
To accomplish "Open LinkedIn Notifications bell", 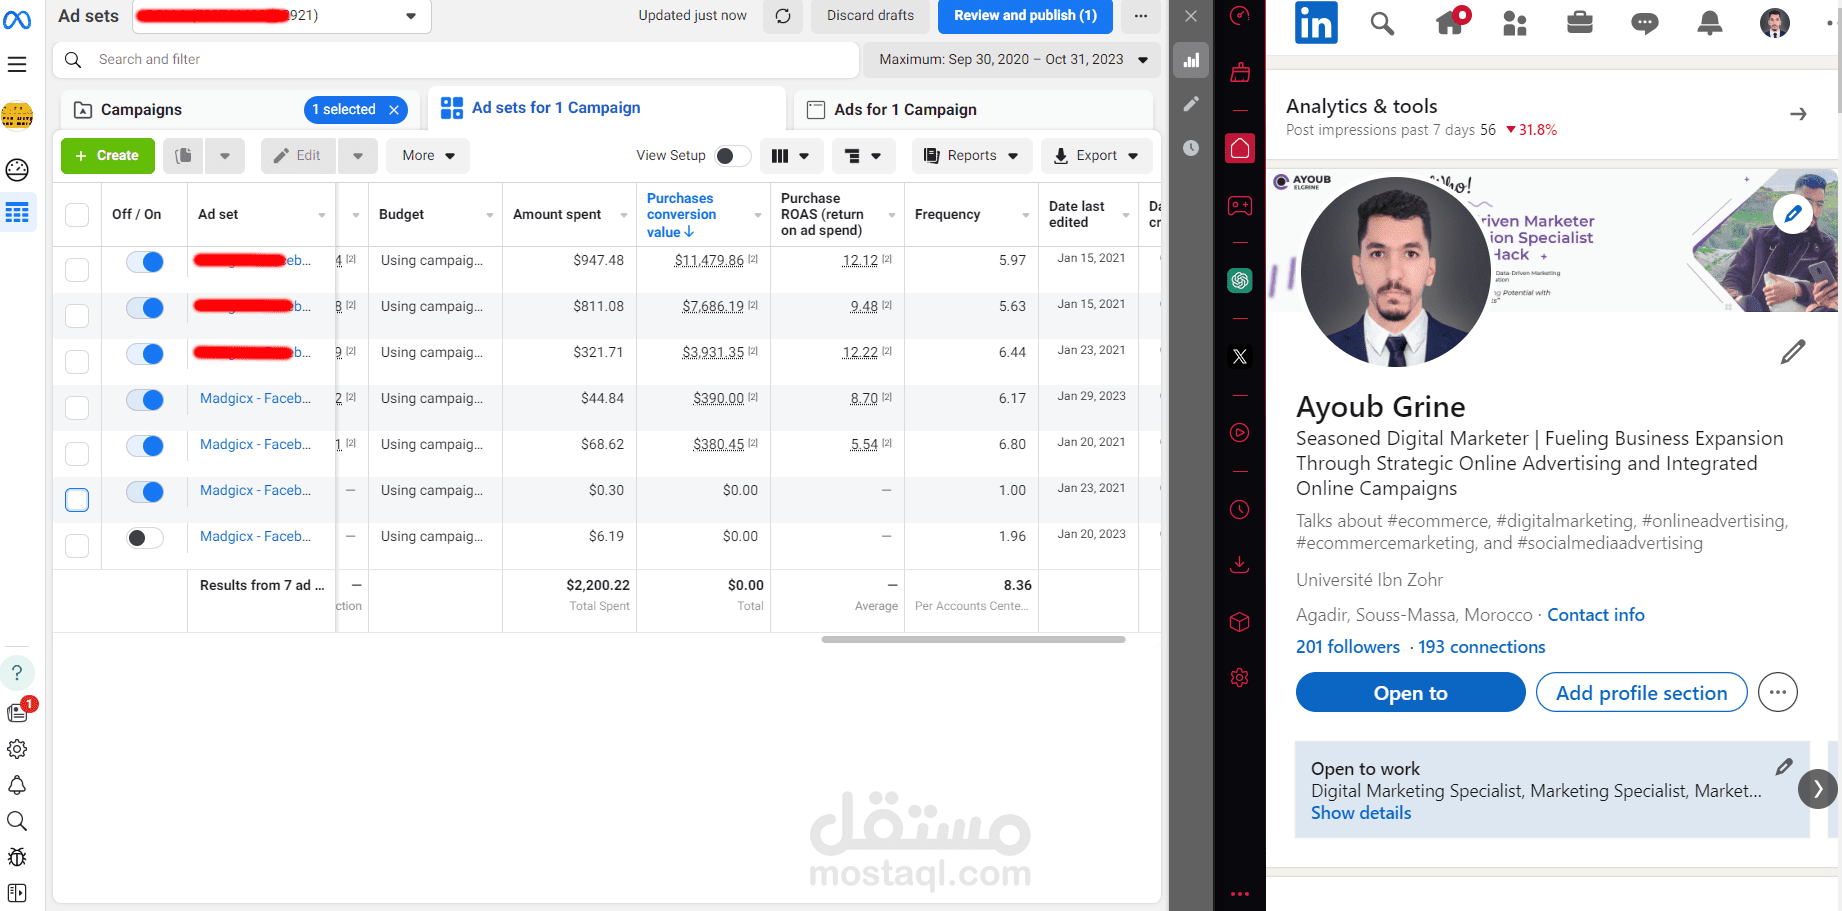I will [x=1710, y=23].
